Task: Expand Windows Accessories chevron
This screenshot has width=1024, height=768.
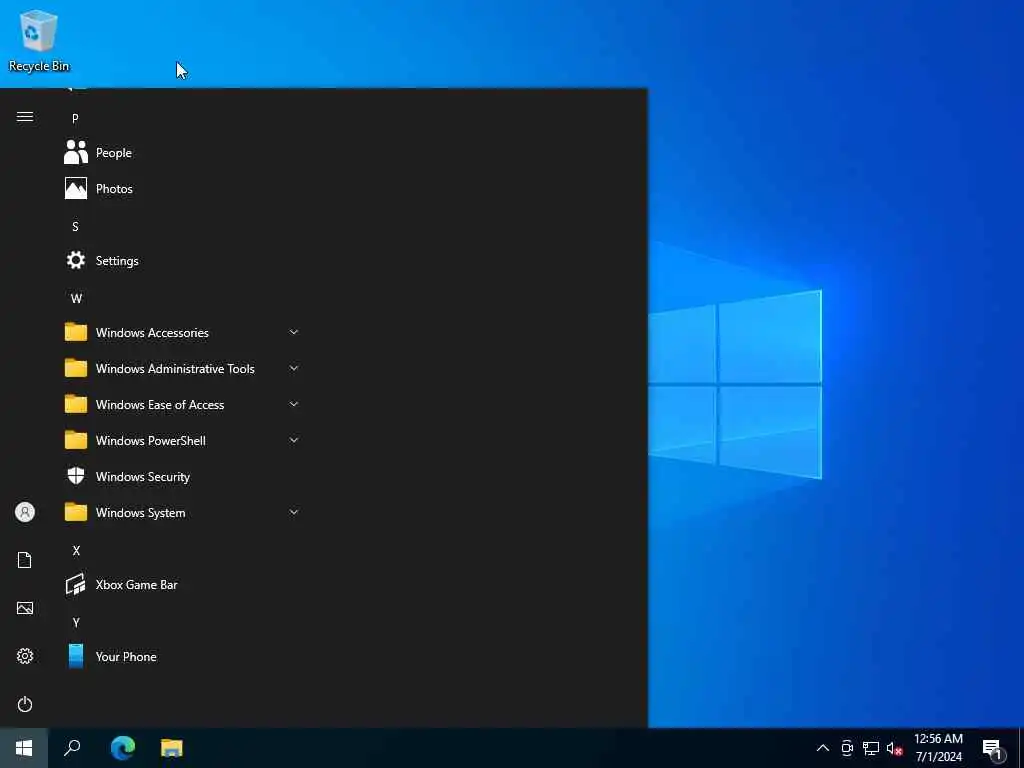Action: (x=294, y=332)
